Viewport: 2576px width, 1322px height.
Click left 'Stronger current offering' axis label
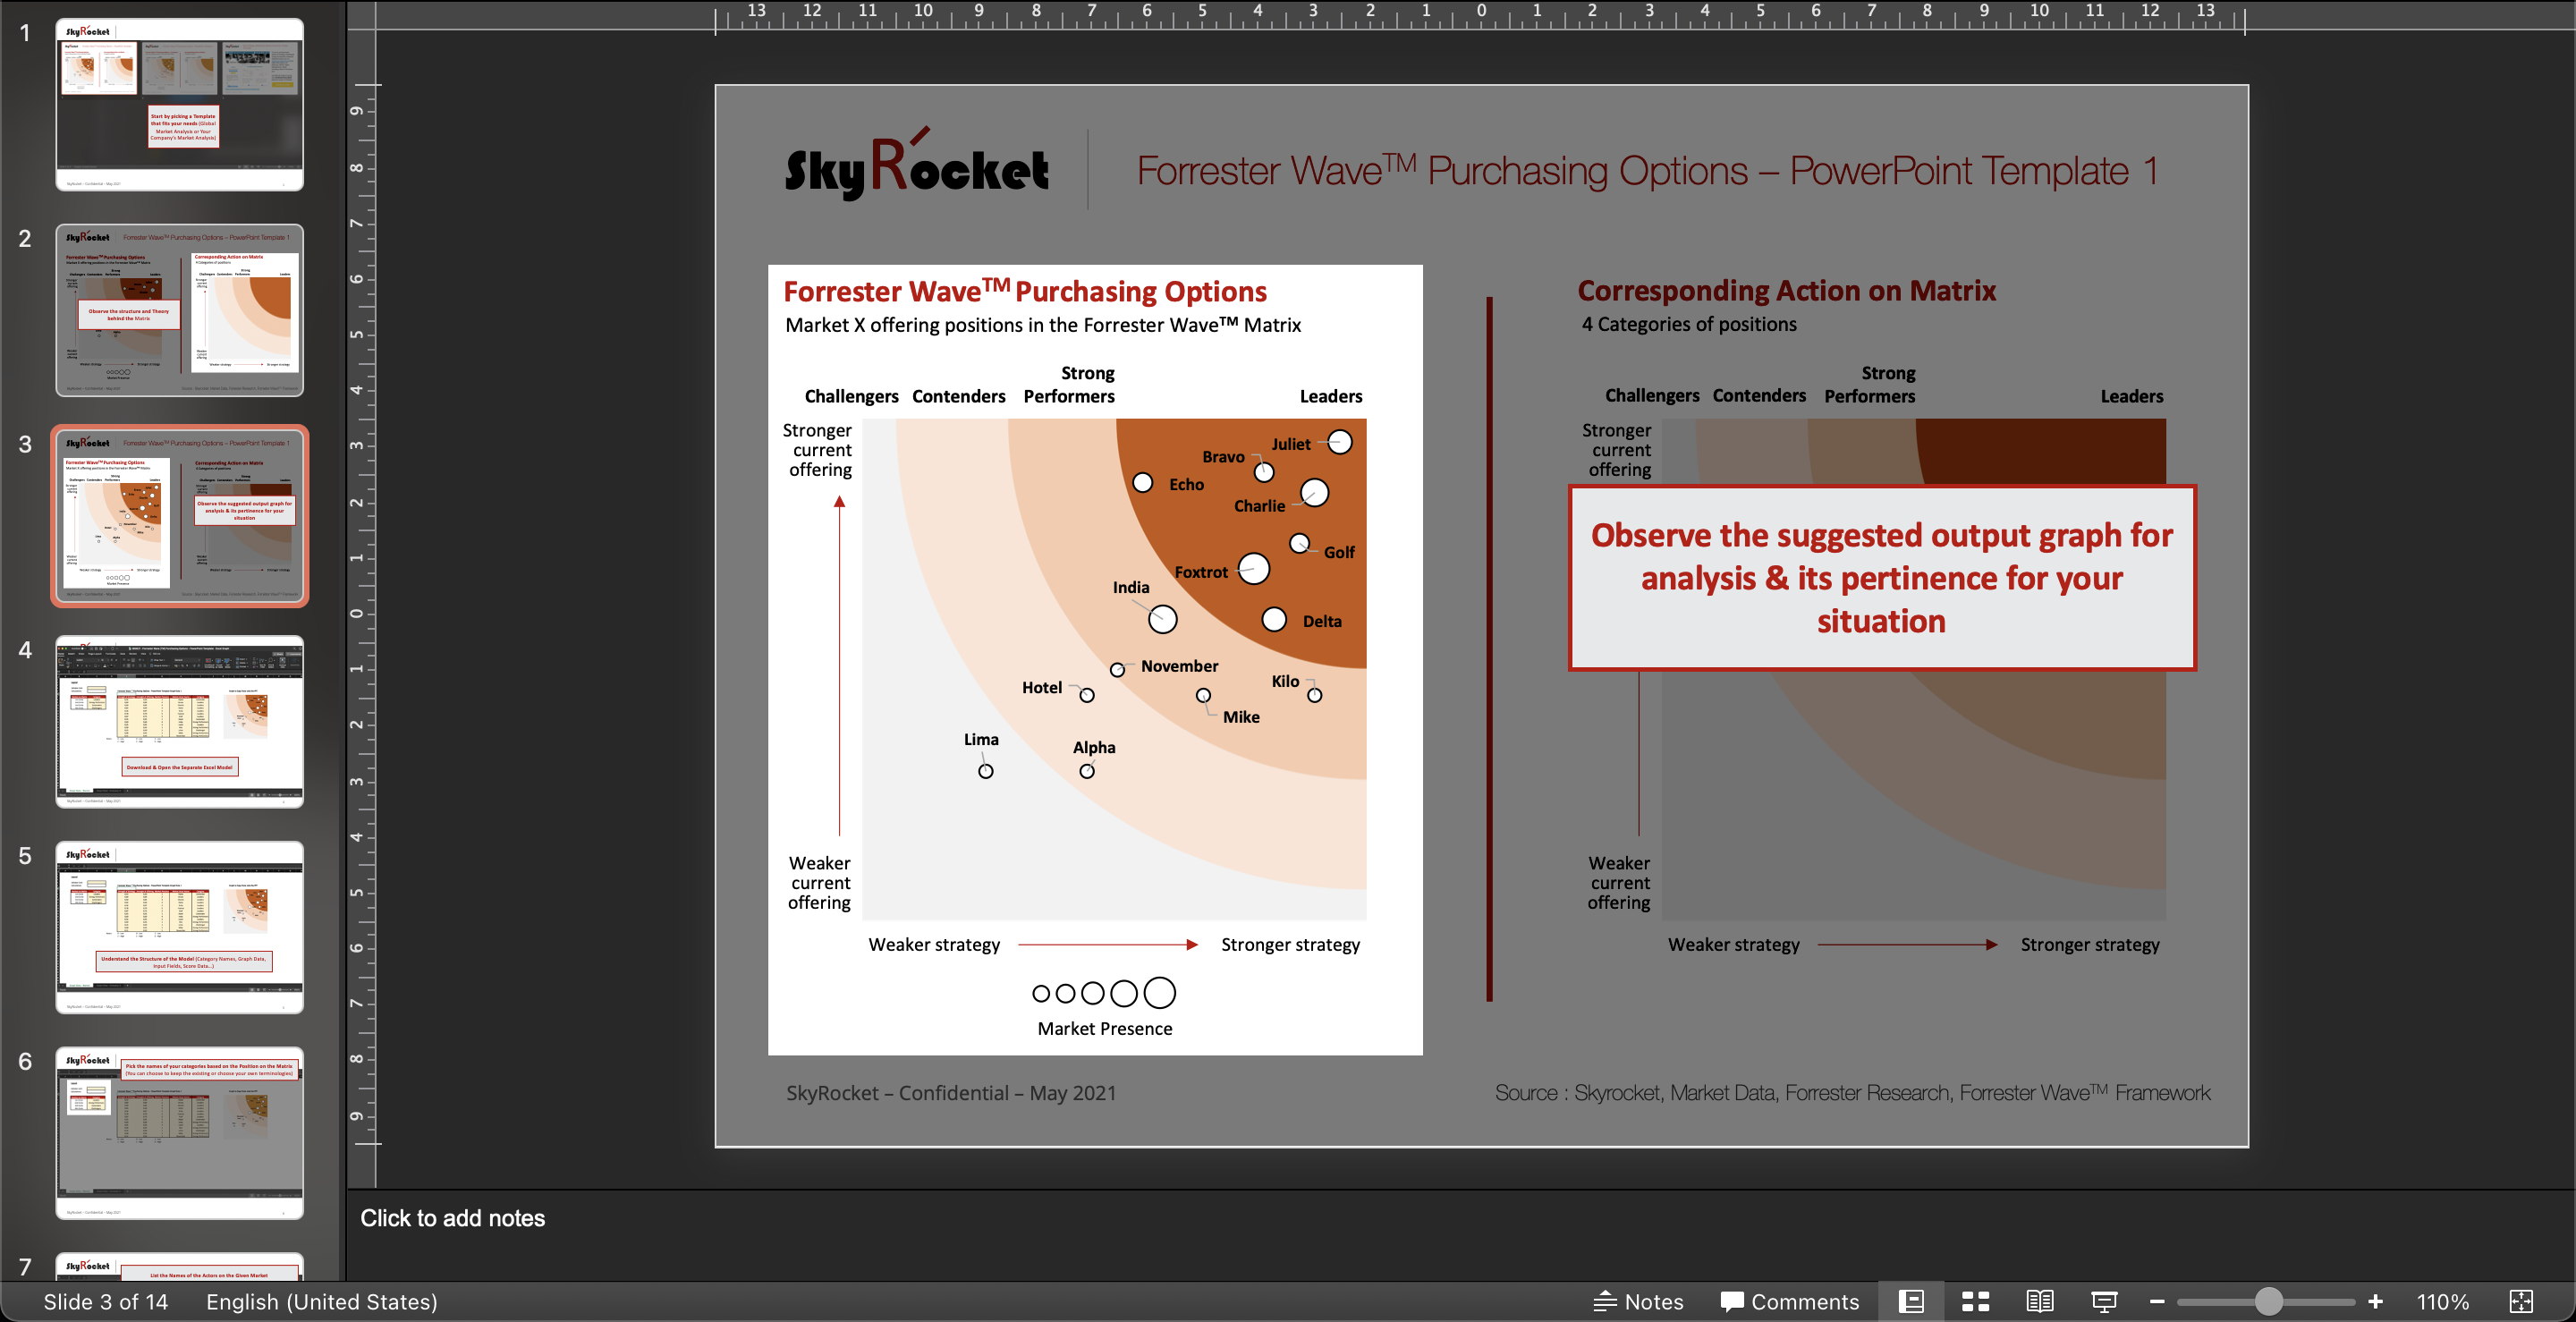[x=817, y=450]
